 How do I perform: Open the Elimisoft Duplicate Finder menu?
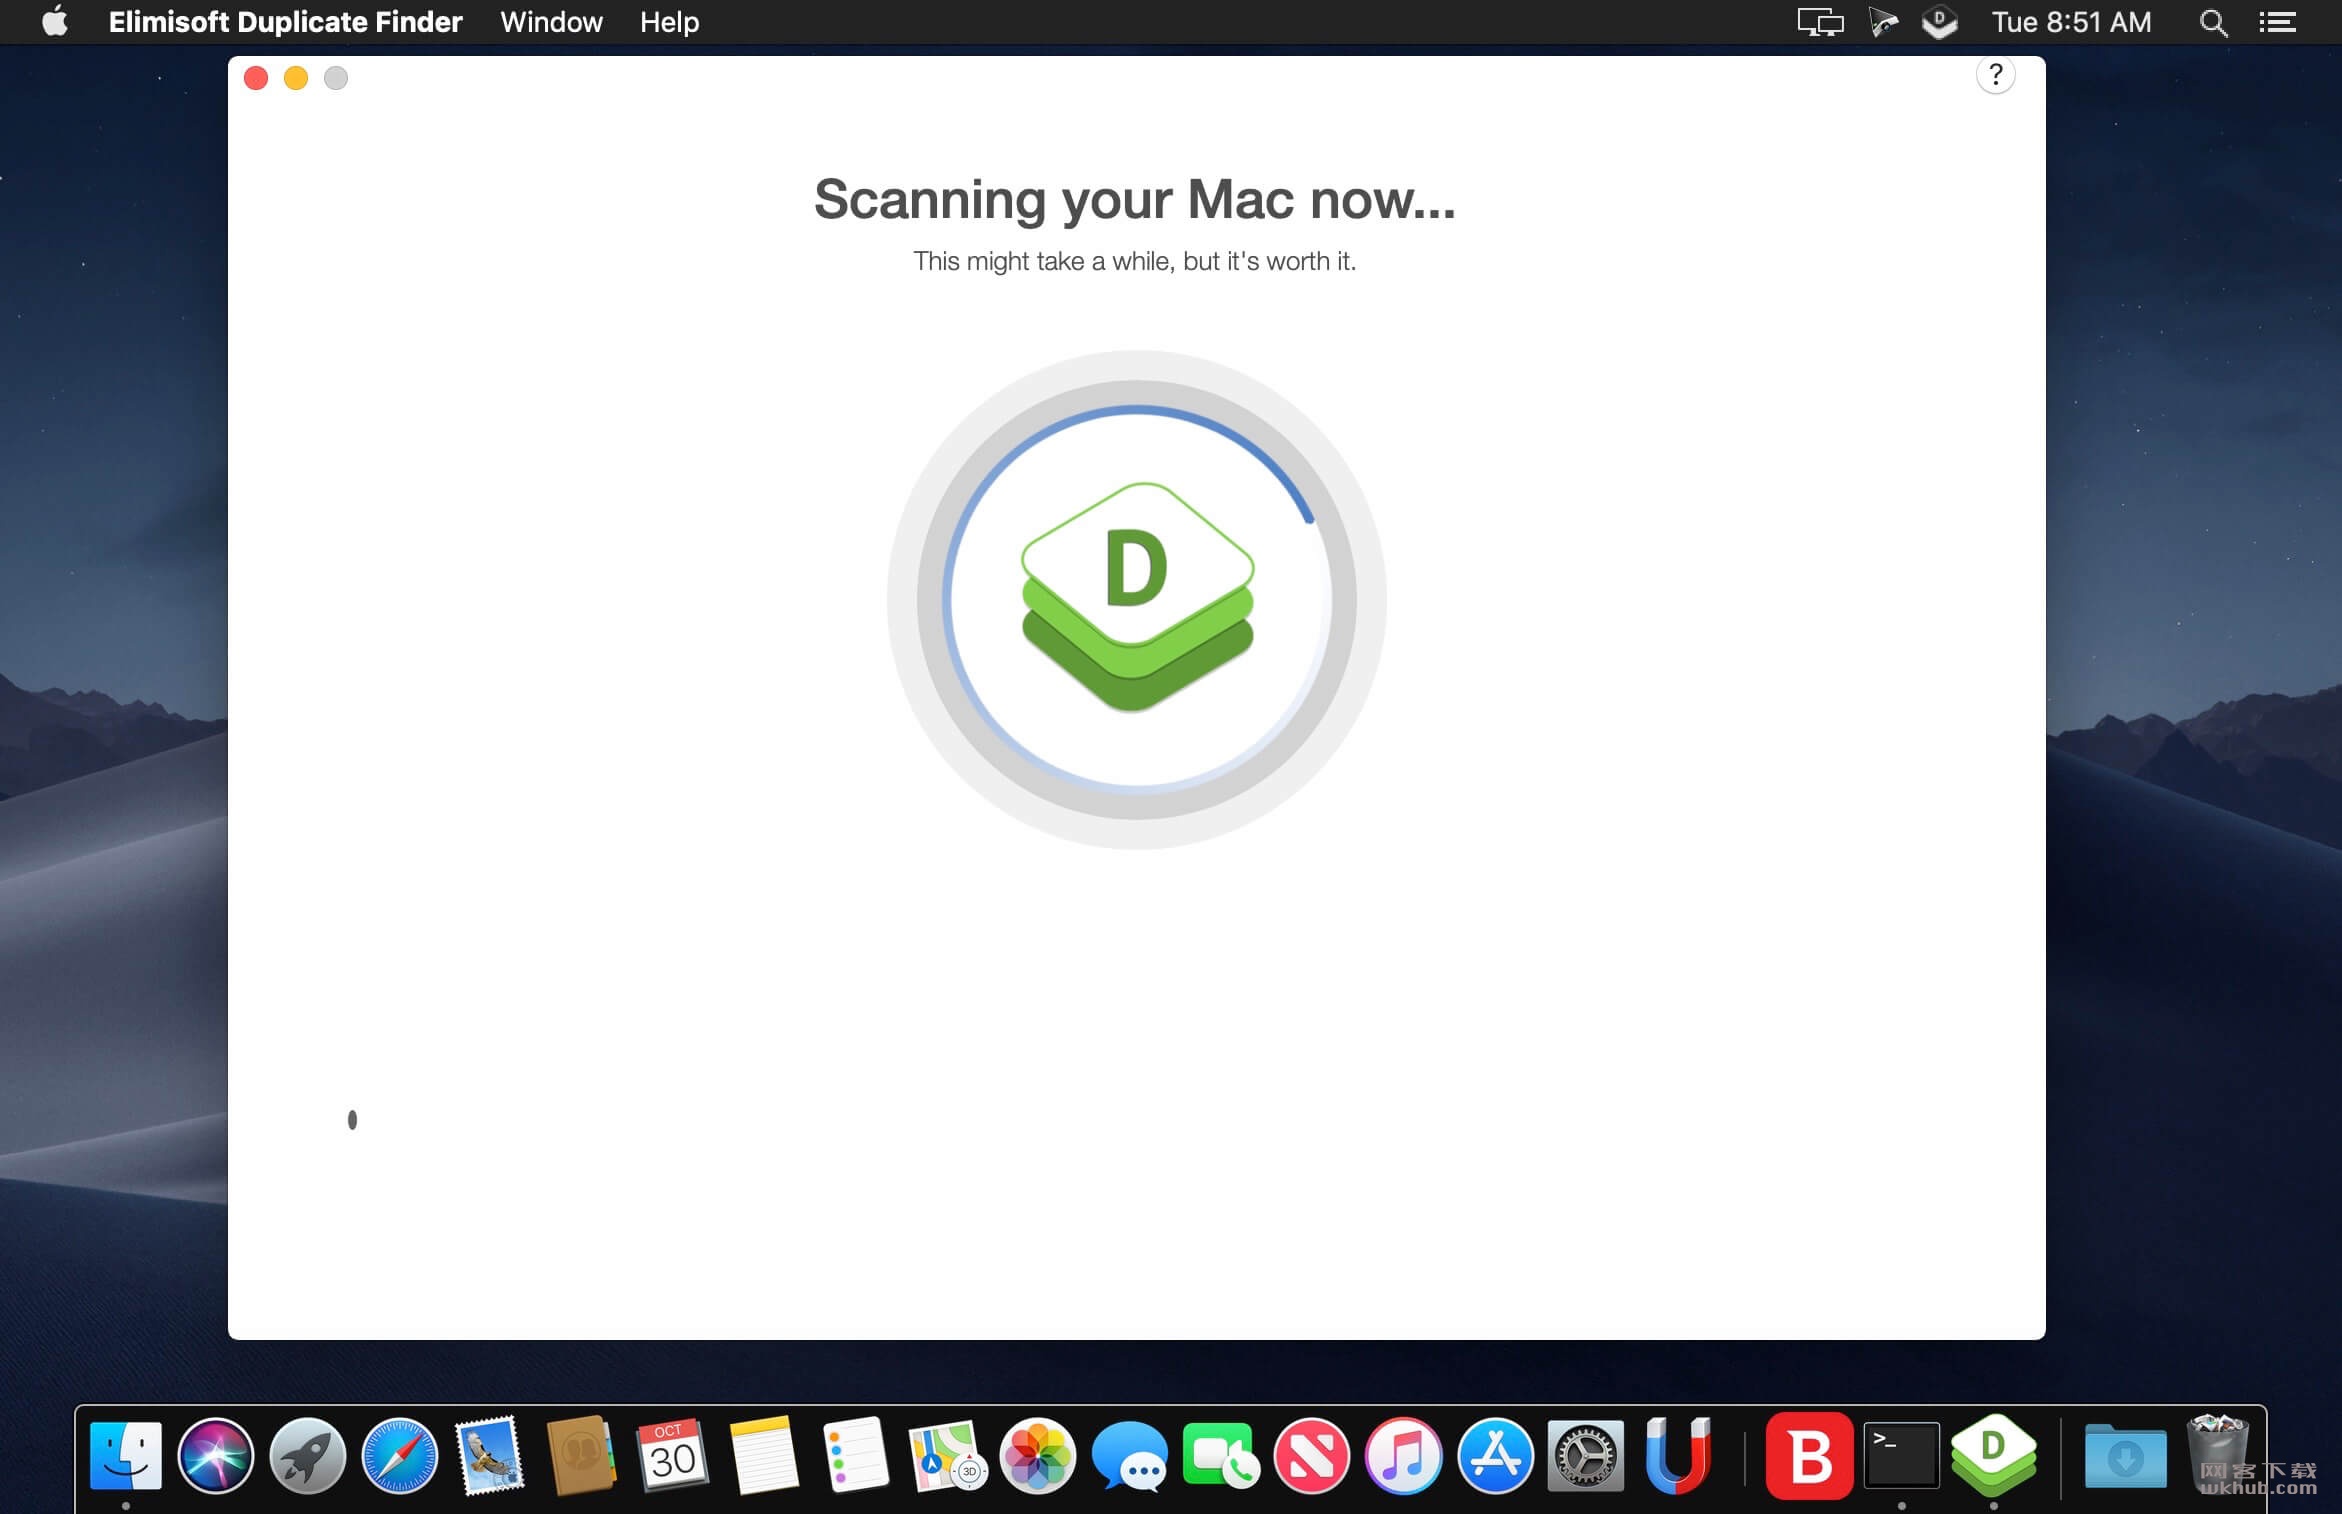tap(285, 21)
